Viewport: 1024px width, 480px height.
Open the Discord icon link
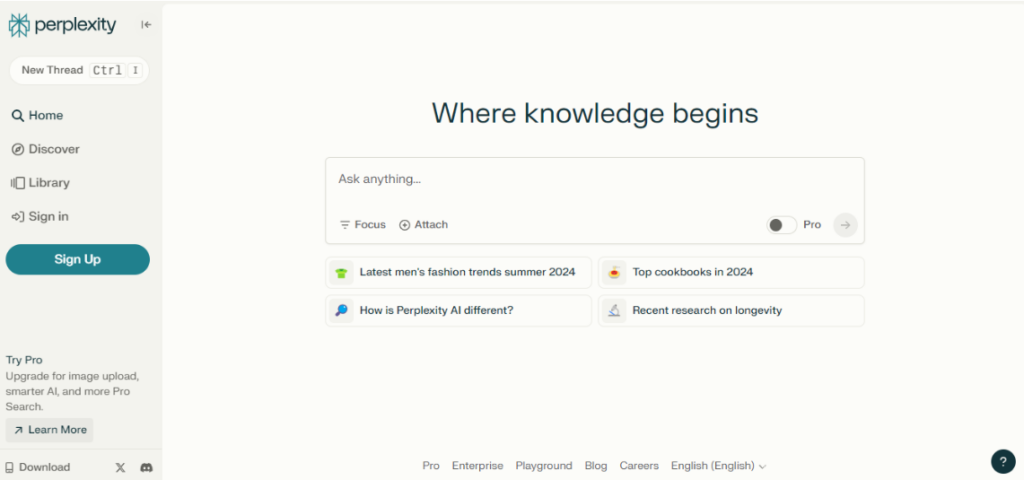point(146,468)
